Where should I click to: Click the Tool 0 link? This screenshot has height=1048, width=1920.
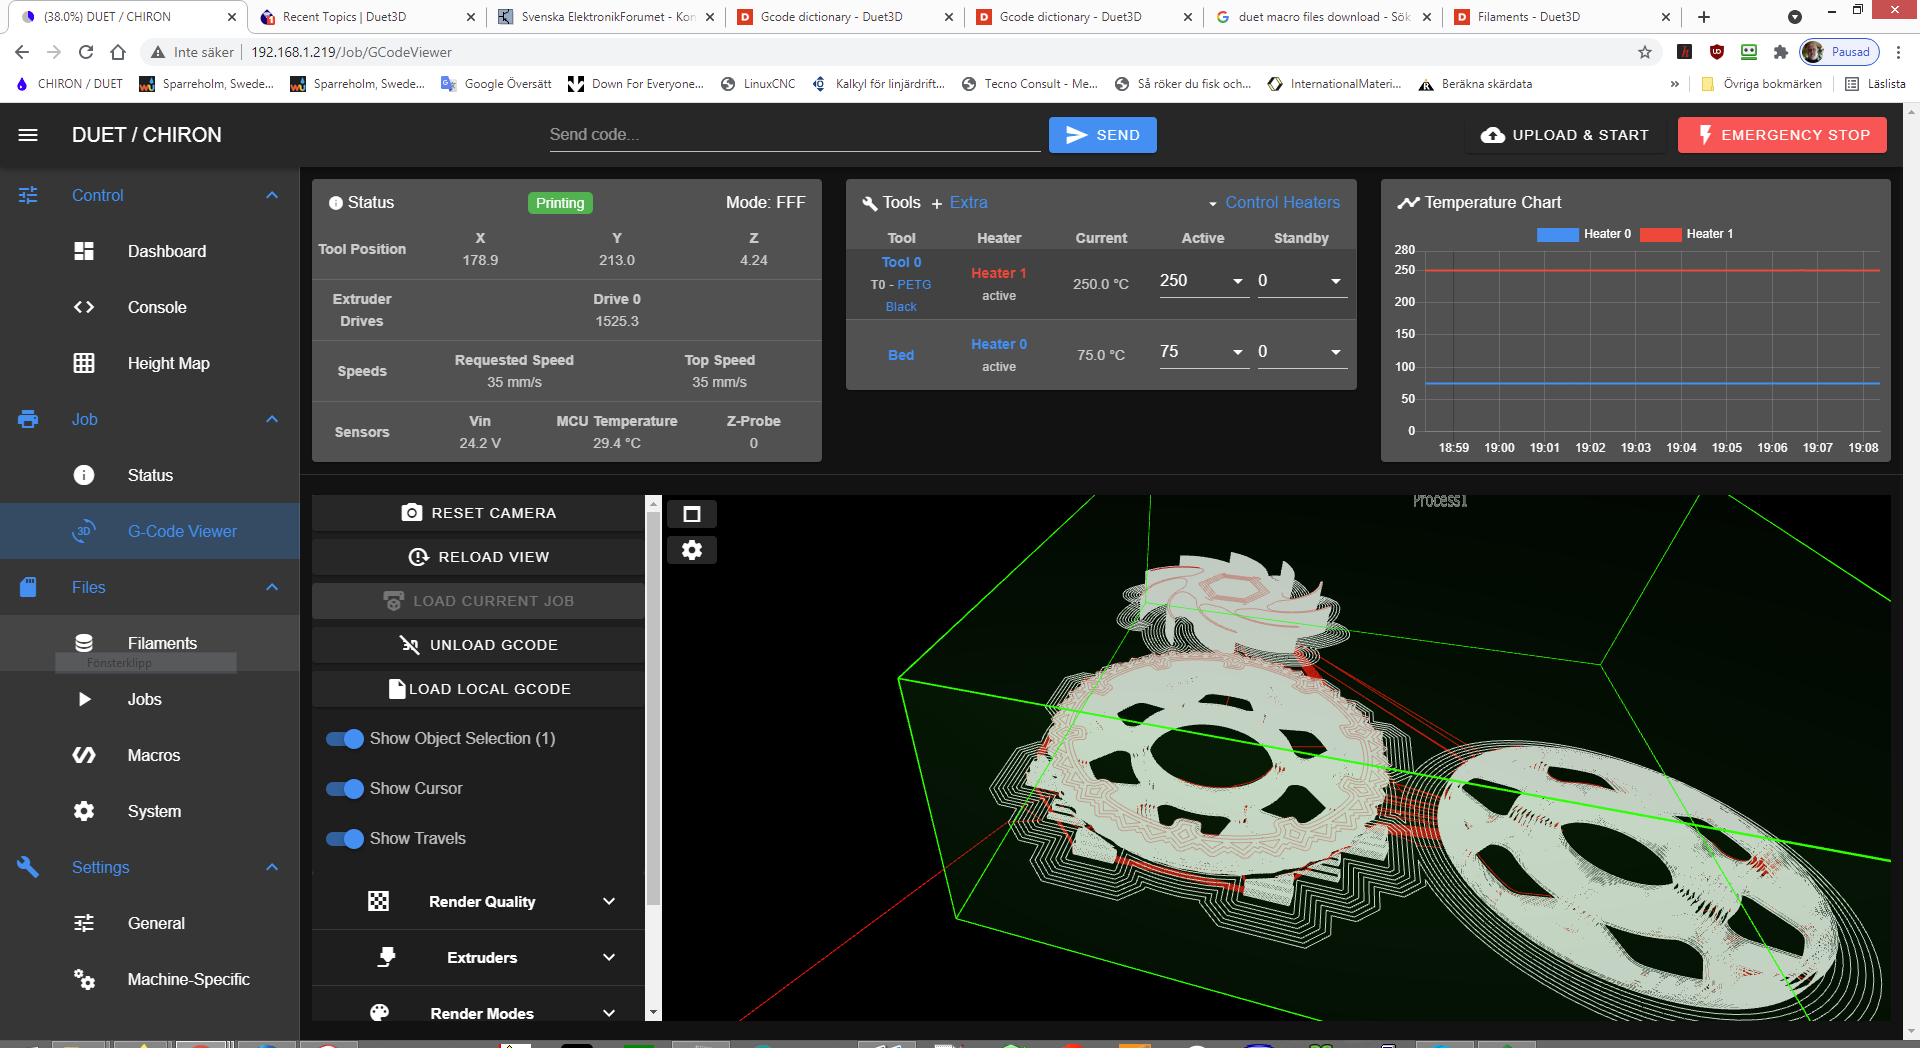[x=901, y=262]
